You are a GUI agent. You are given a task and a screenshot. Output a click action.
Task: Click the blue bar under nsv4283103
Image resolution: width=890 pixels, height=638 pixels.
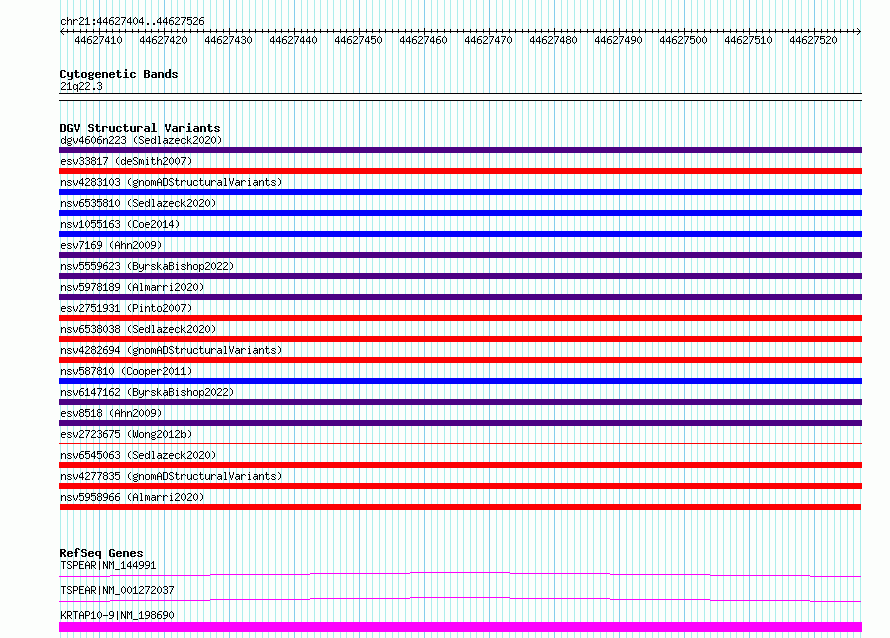(460, 192)
